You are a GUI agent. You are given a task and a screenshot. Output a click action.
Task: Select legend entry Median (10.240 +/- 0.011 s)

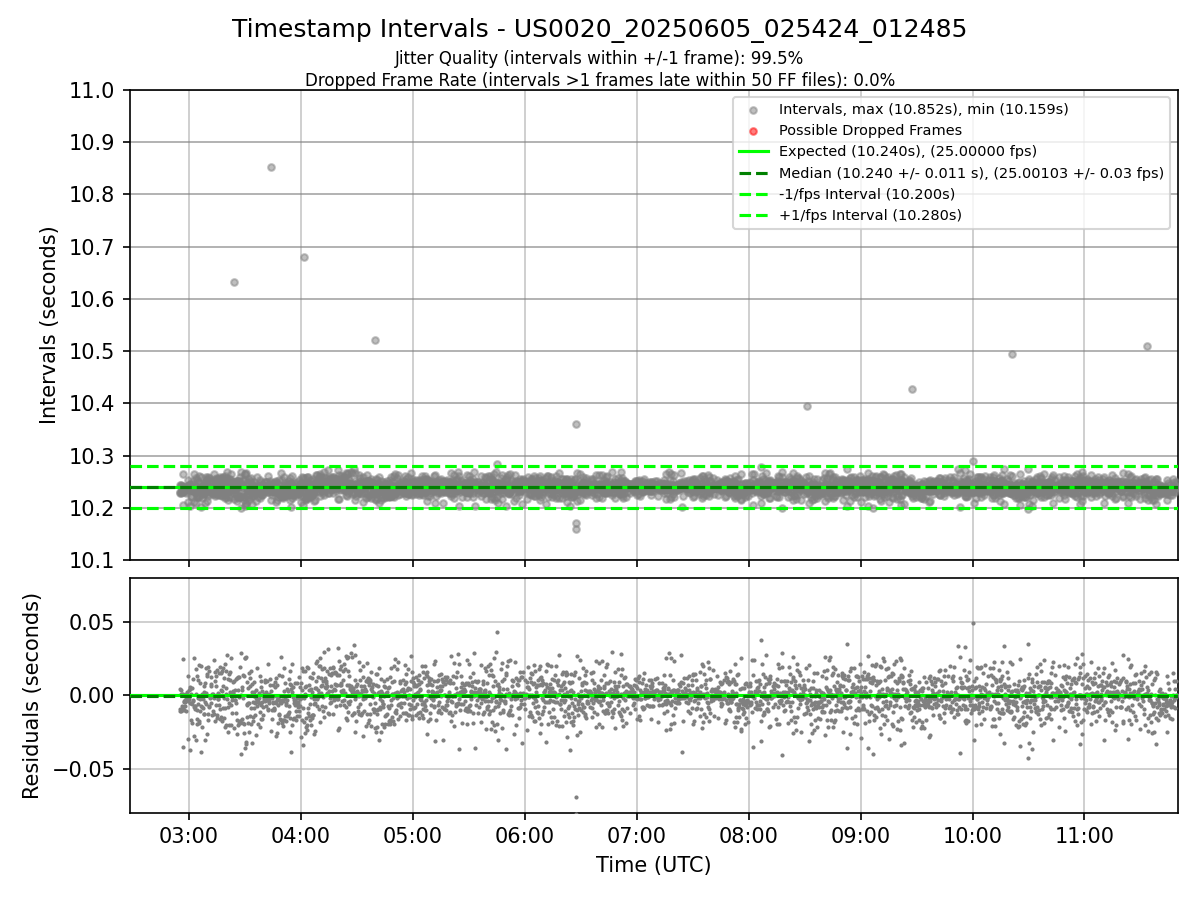pyautogui.click(x=971, y=172)
